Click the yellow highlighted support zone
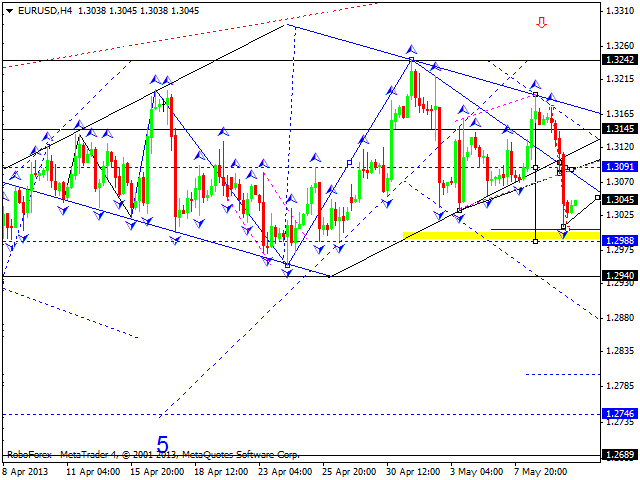The width and height of the screenshot is (640, 480). coord(500,235)
